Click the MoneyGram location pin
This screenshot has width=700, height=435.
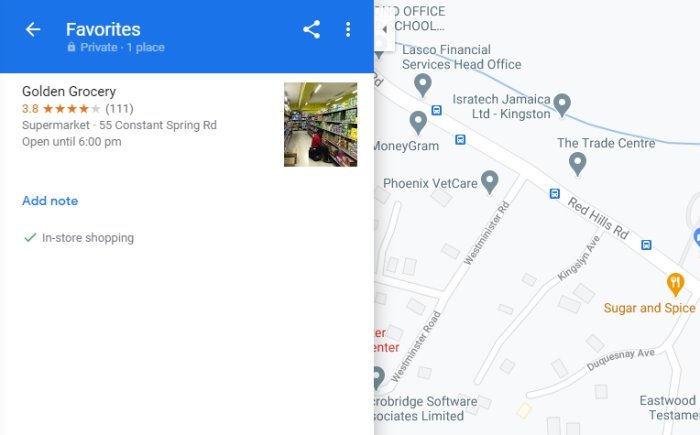click(x=418, y=122)
